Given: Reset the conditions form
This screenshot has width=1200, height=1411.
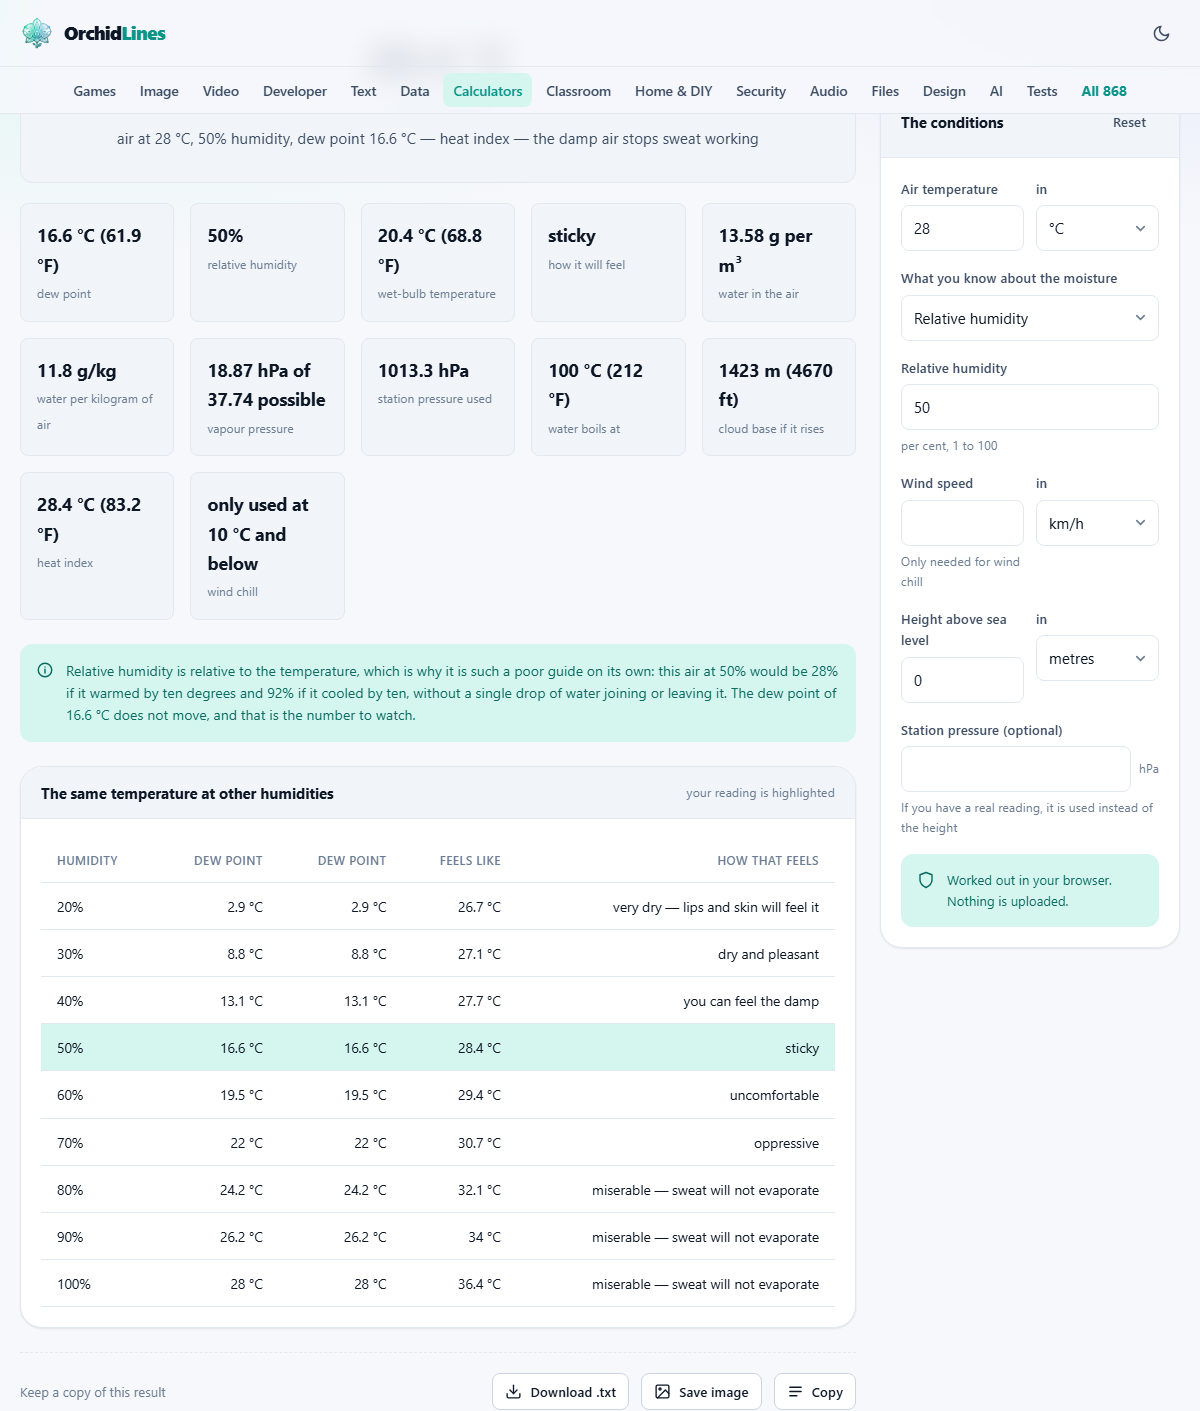Looking at the screenshot, I should pyautogui.click(x=1129, y=123).
